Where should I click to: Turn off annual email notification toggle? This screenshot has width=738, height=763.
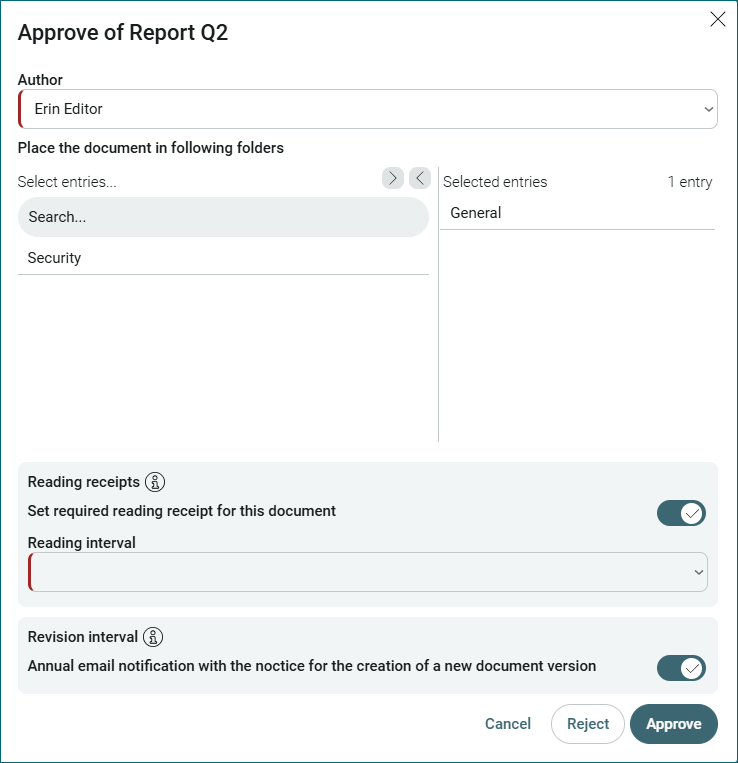coord(681,668)
